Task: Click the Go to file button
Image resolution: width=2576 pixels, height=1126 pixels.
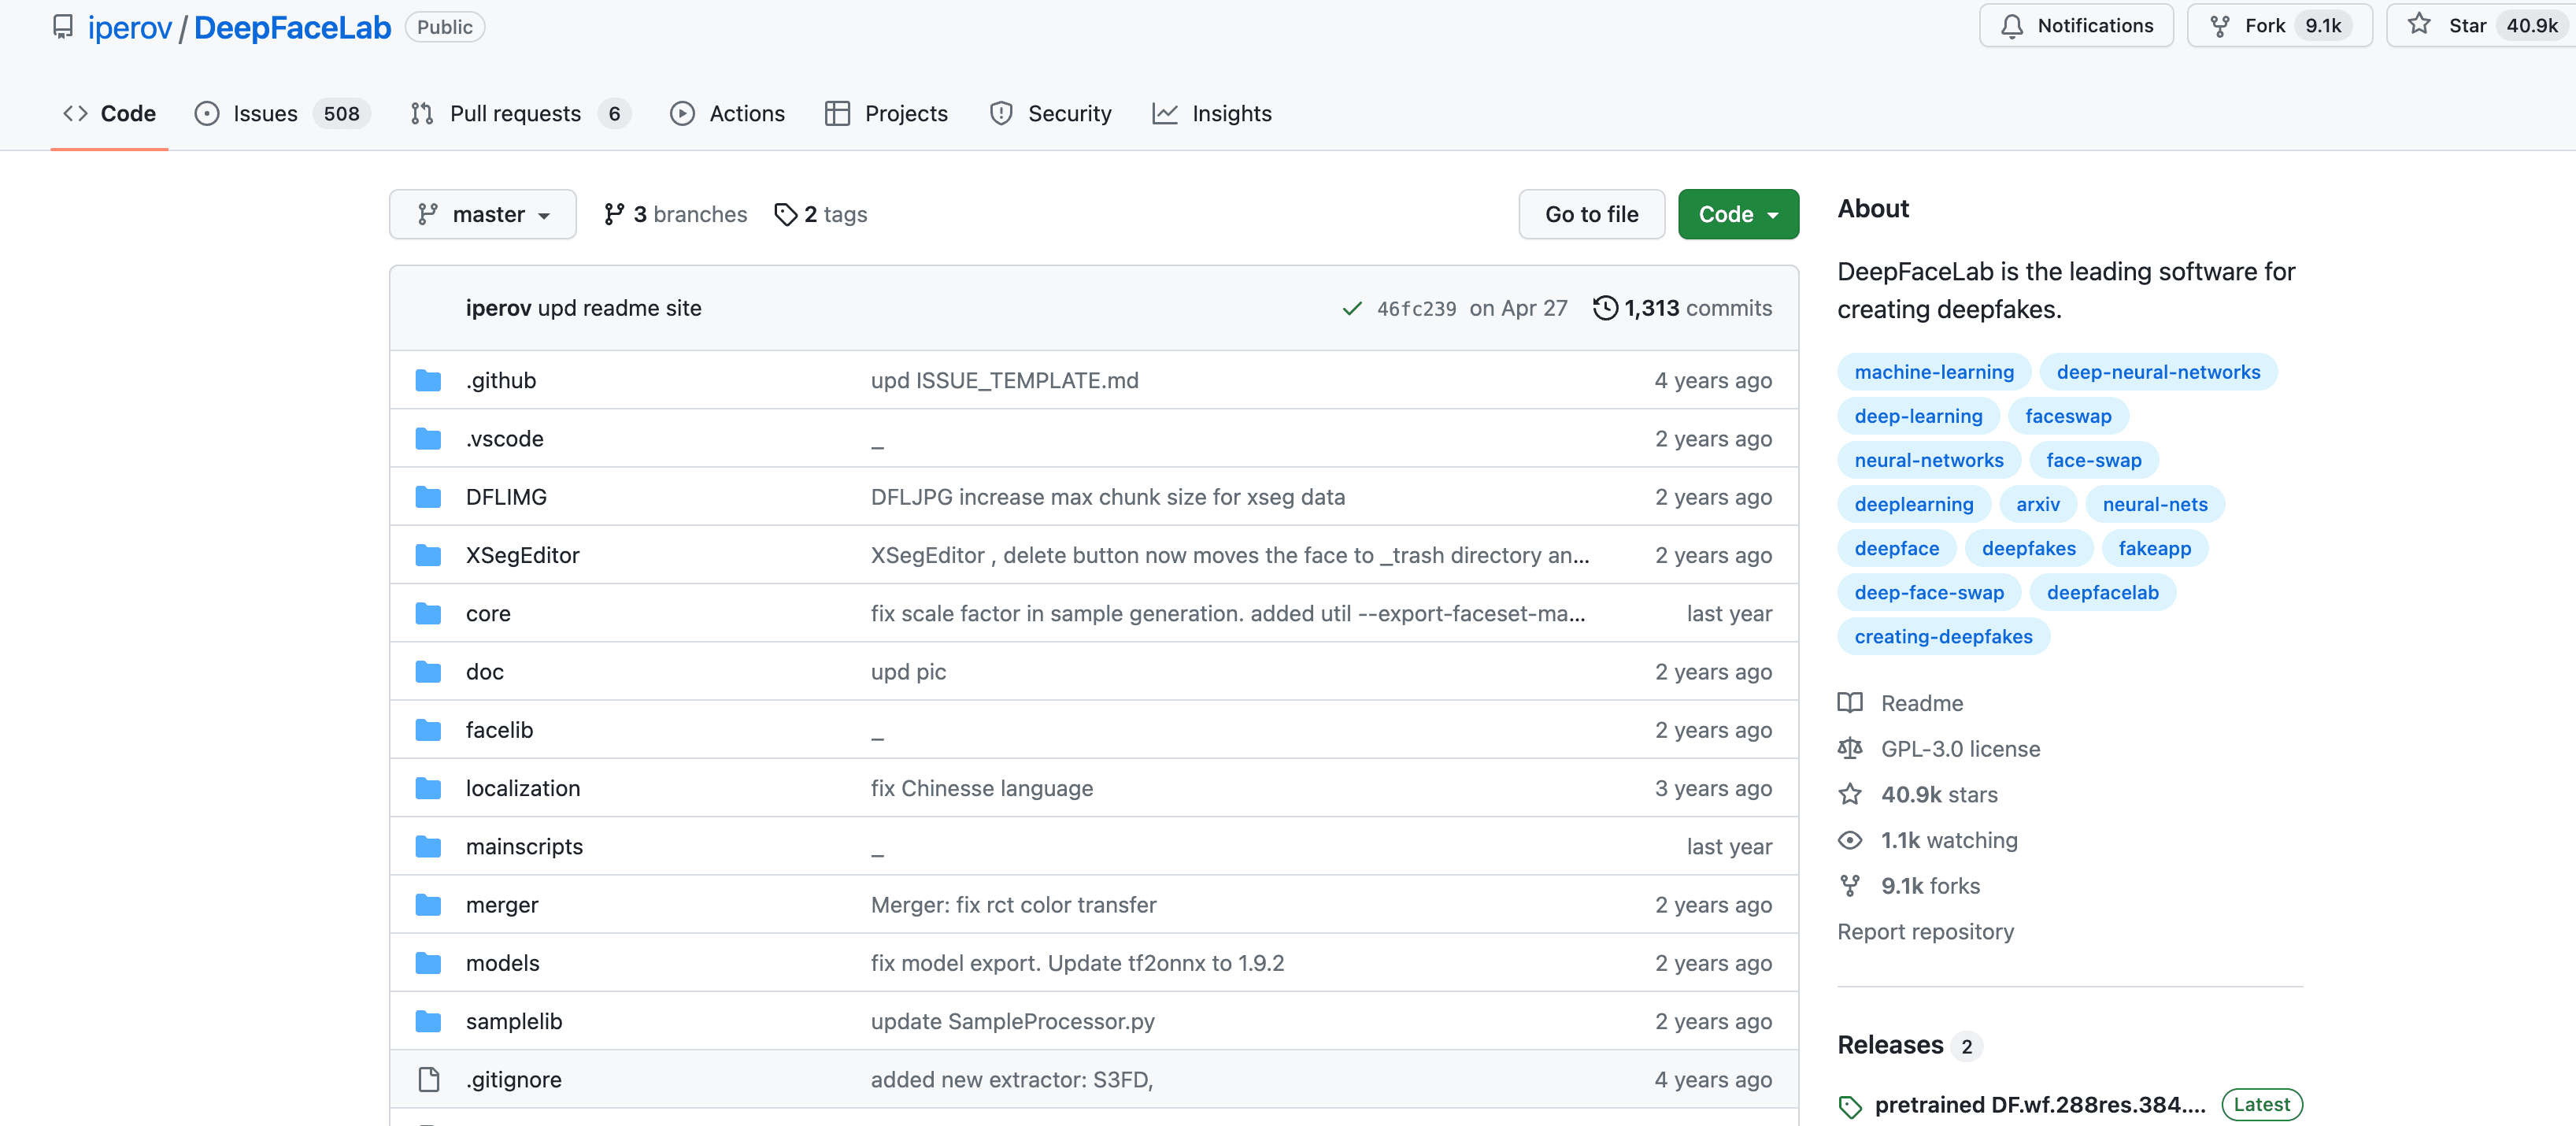Action: coord(1591,214)
